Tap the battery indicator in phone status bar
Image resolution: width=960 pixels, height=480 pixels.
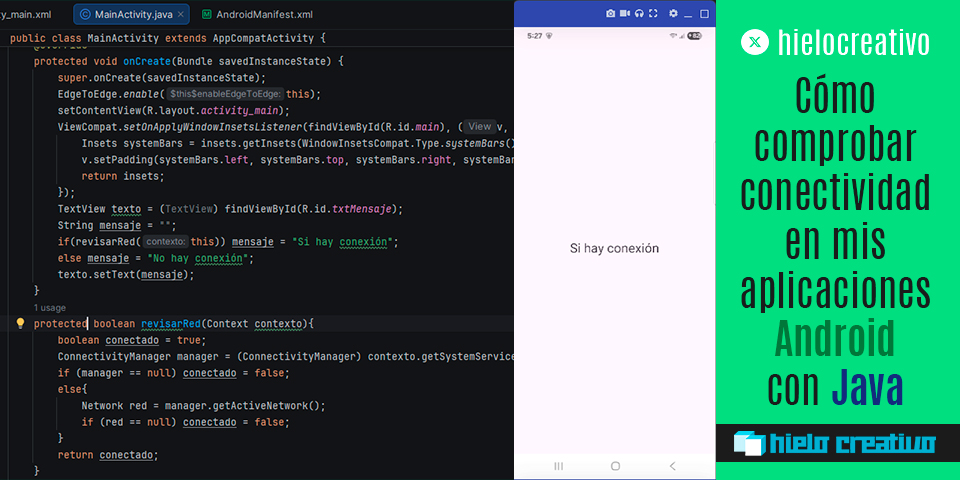coord(694,36)
